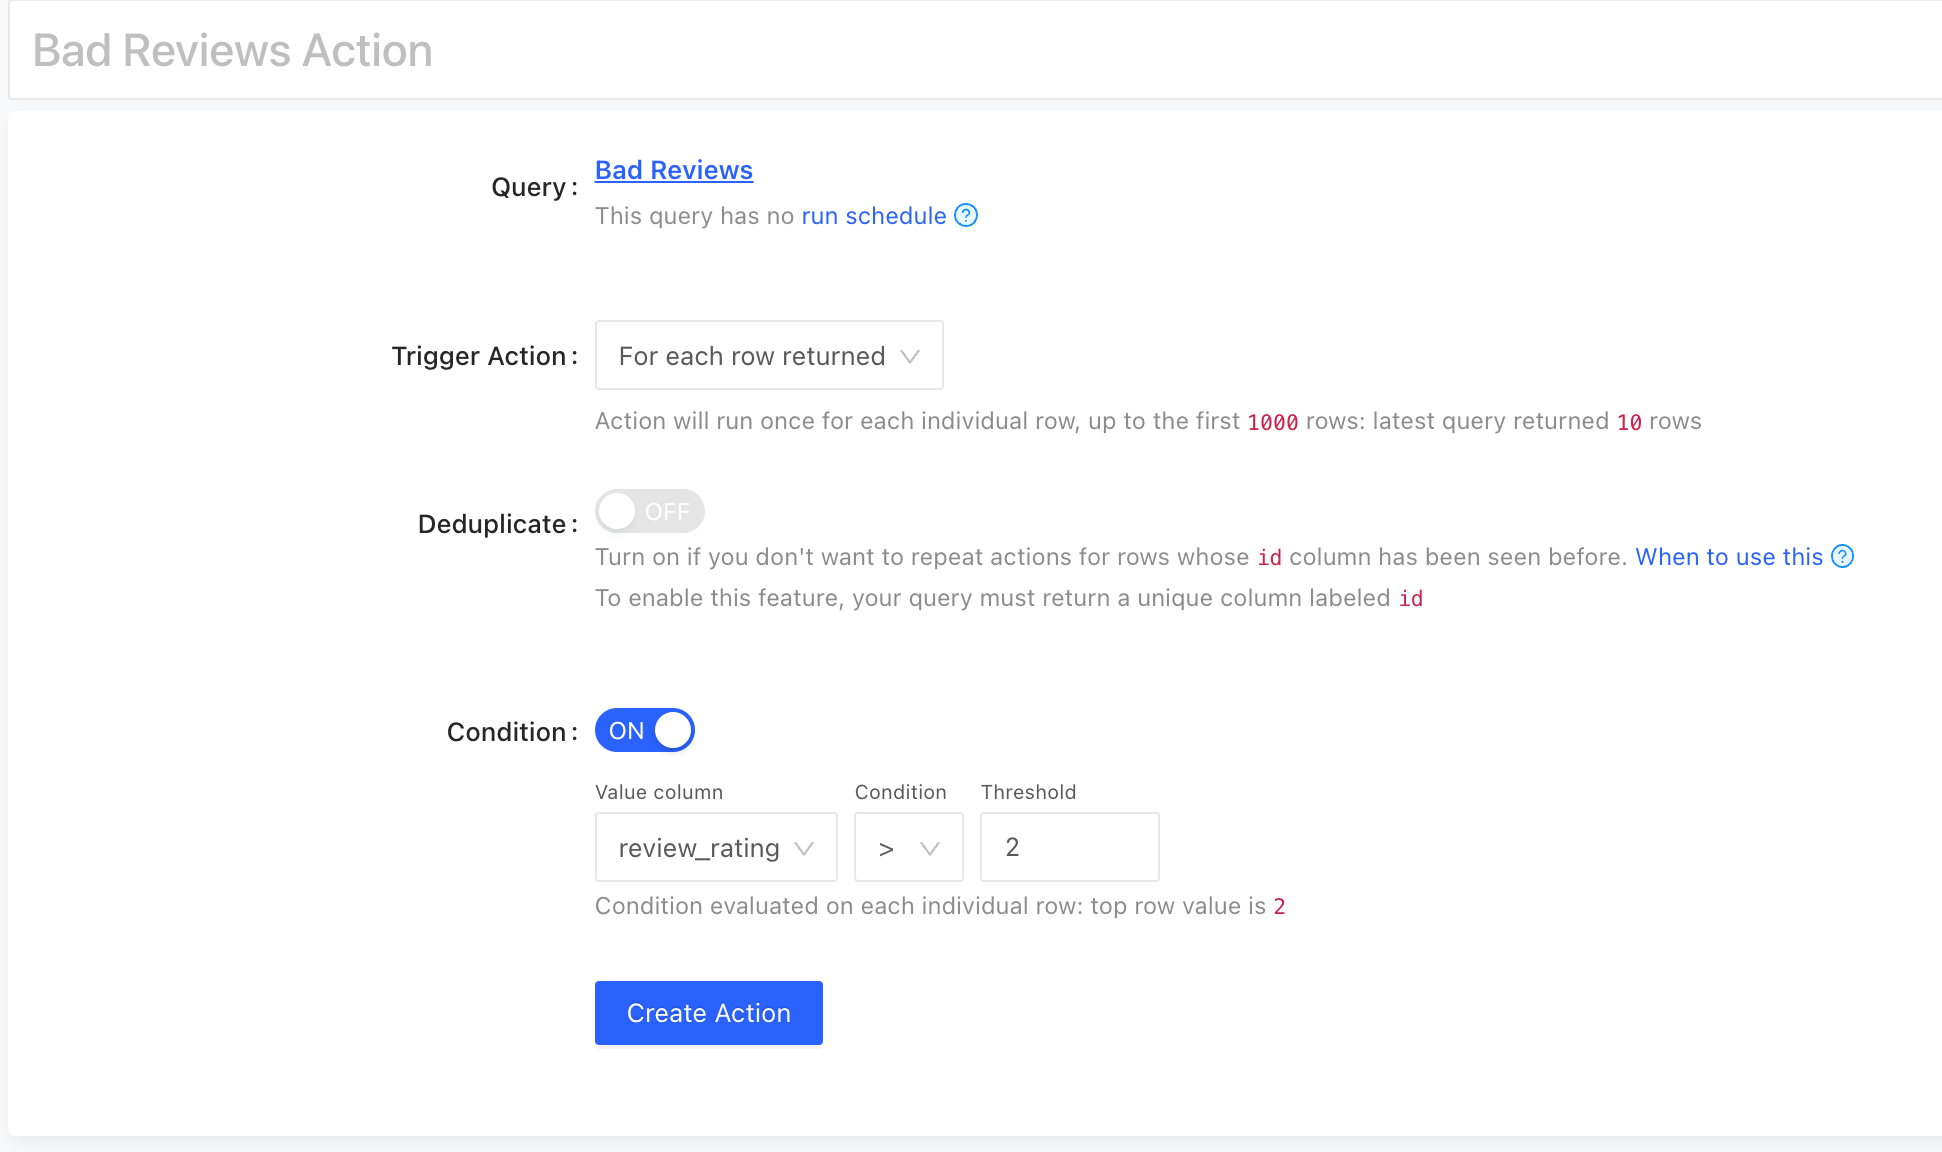1942x1152 pixels.
Task: Edit the threshold input field value
Action: (1070, 846)
